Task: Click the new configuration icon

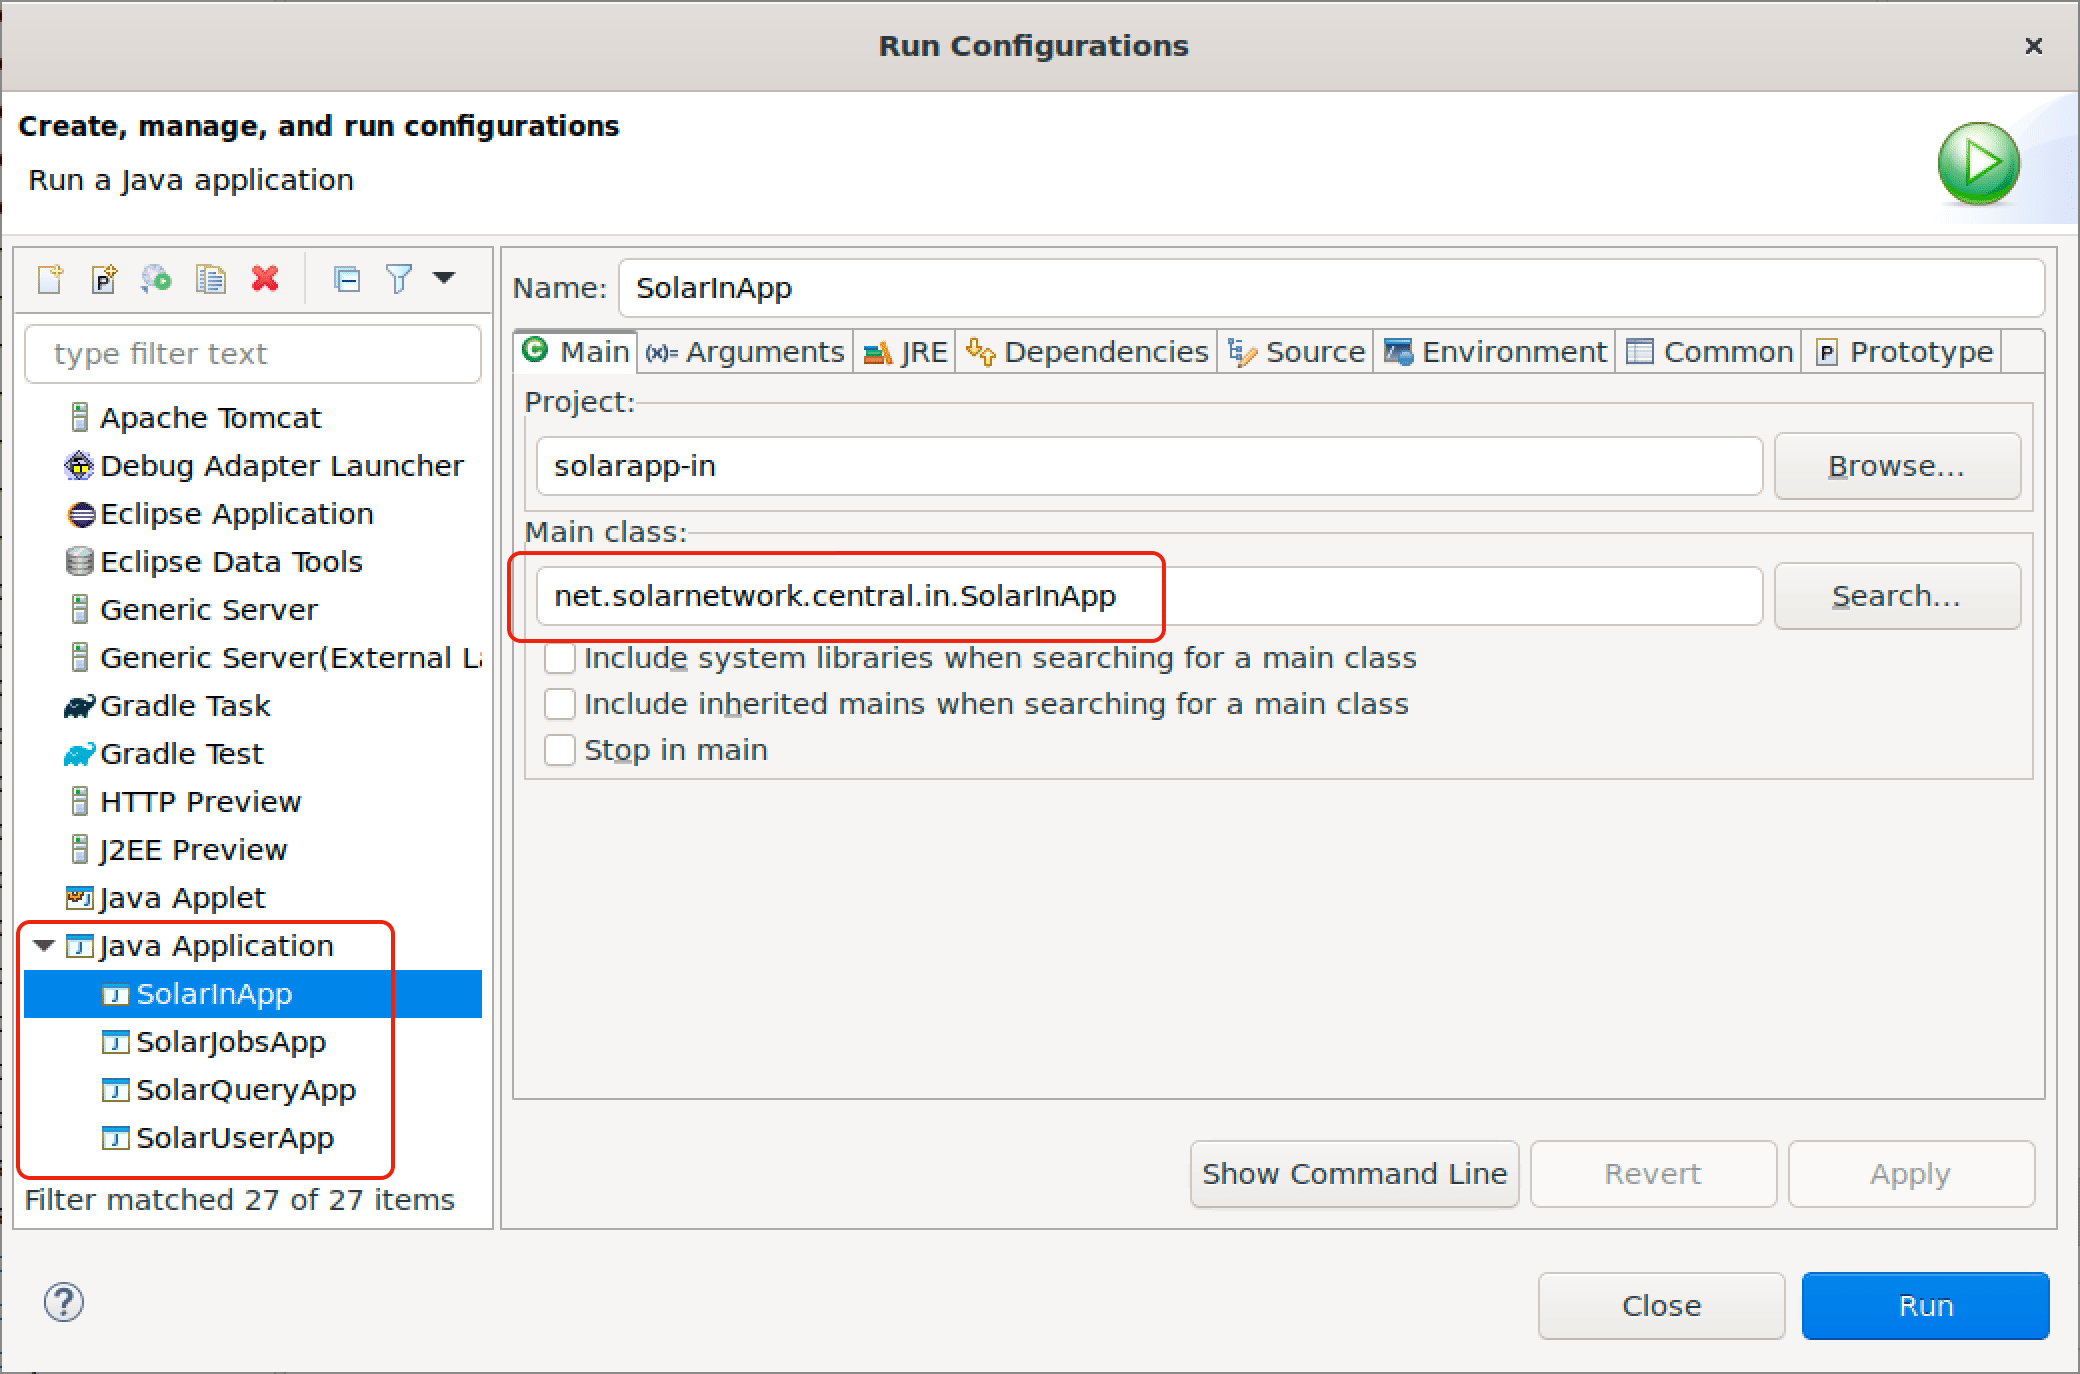Action: [46, 276]
